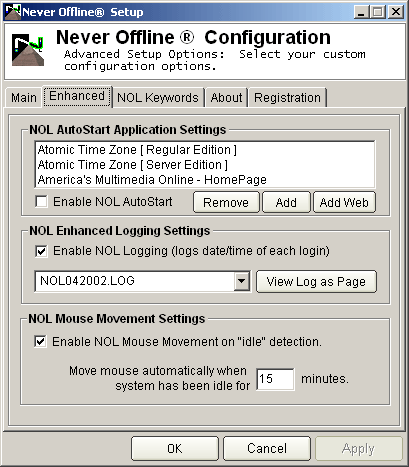
Task: Select Atomic Time Zone [Regular Edition] entry
Action: 205,150
